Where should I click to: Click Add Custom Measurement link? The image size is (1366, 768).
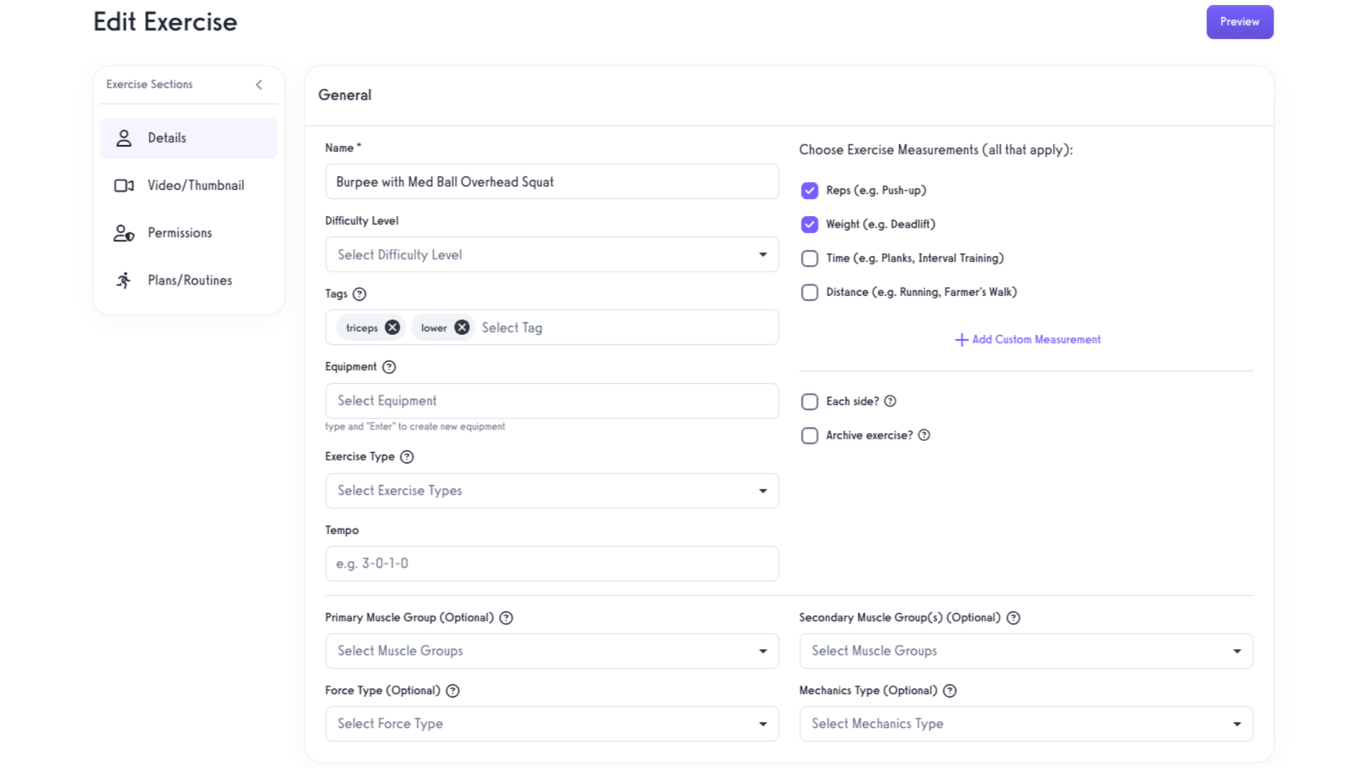click(1027, 340)
